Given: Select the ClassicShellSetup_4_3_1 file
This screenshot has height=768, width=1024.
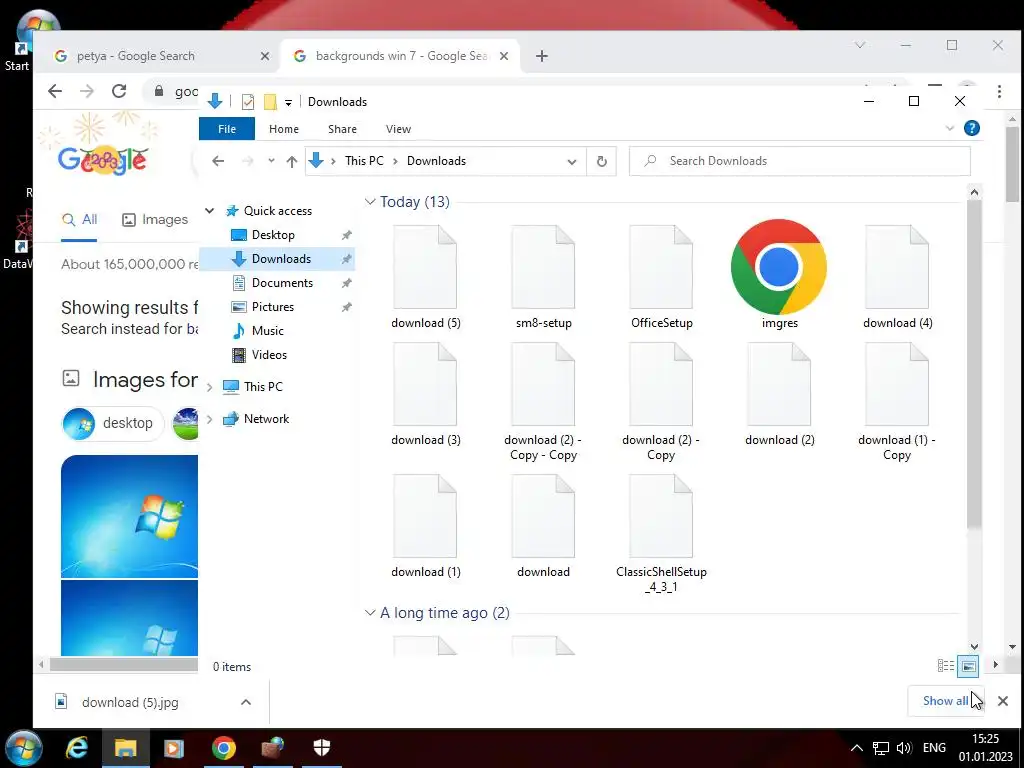Looking at the screenshot, I should 661,534.
